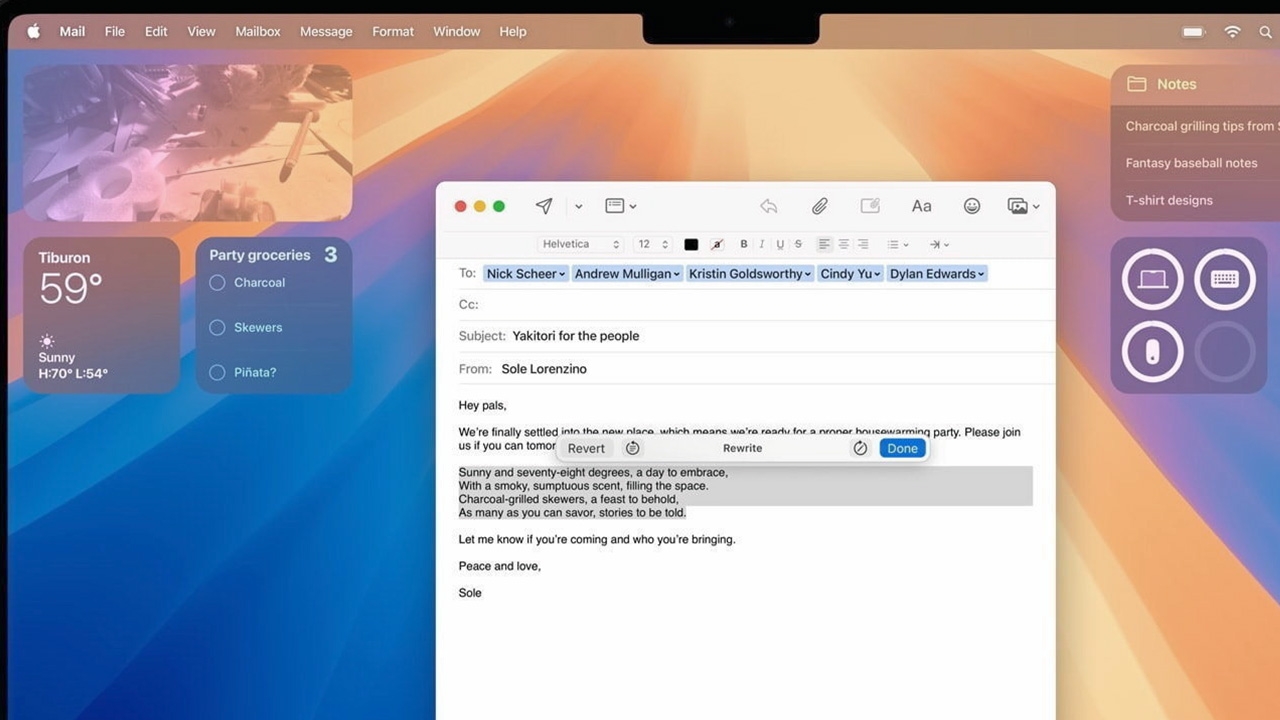Click Revert in the Rewrite bar
The height and width of the screenshot is (720, 1280).
(x=586, y=448)
